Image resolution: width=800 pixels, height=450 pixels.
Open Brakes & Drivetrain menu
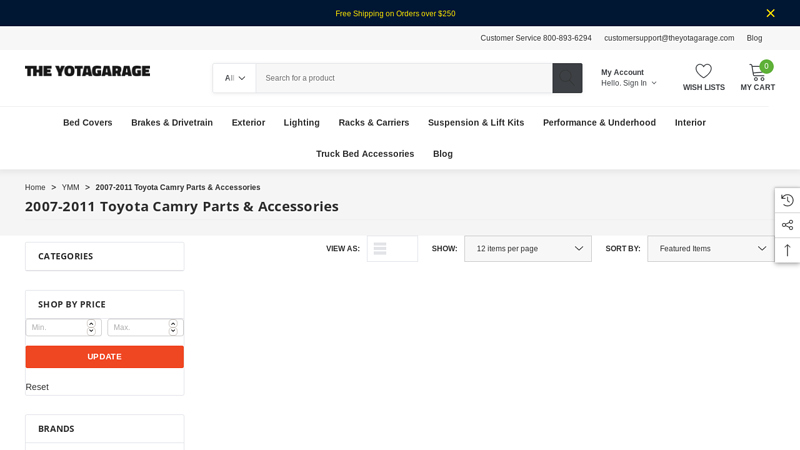172,122
